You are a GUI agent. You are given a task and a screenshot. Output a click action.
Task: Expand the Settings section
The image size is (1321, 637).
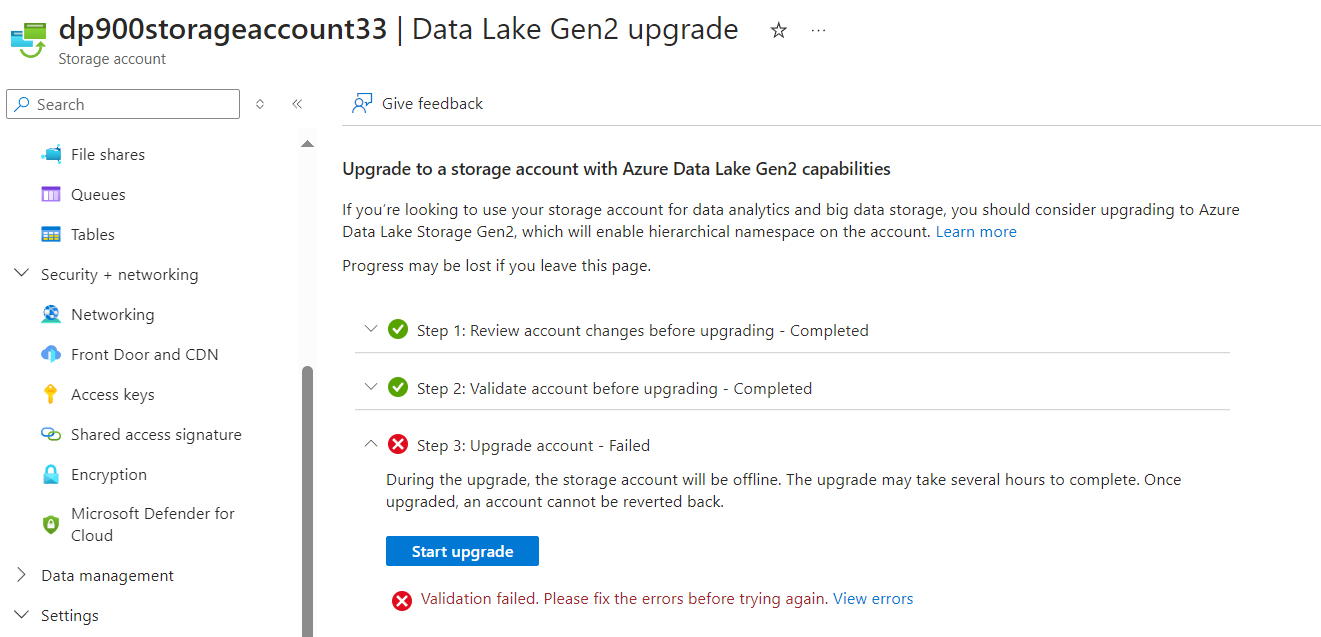[73, 614]
